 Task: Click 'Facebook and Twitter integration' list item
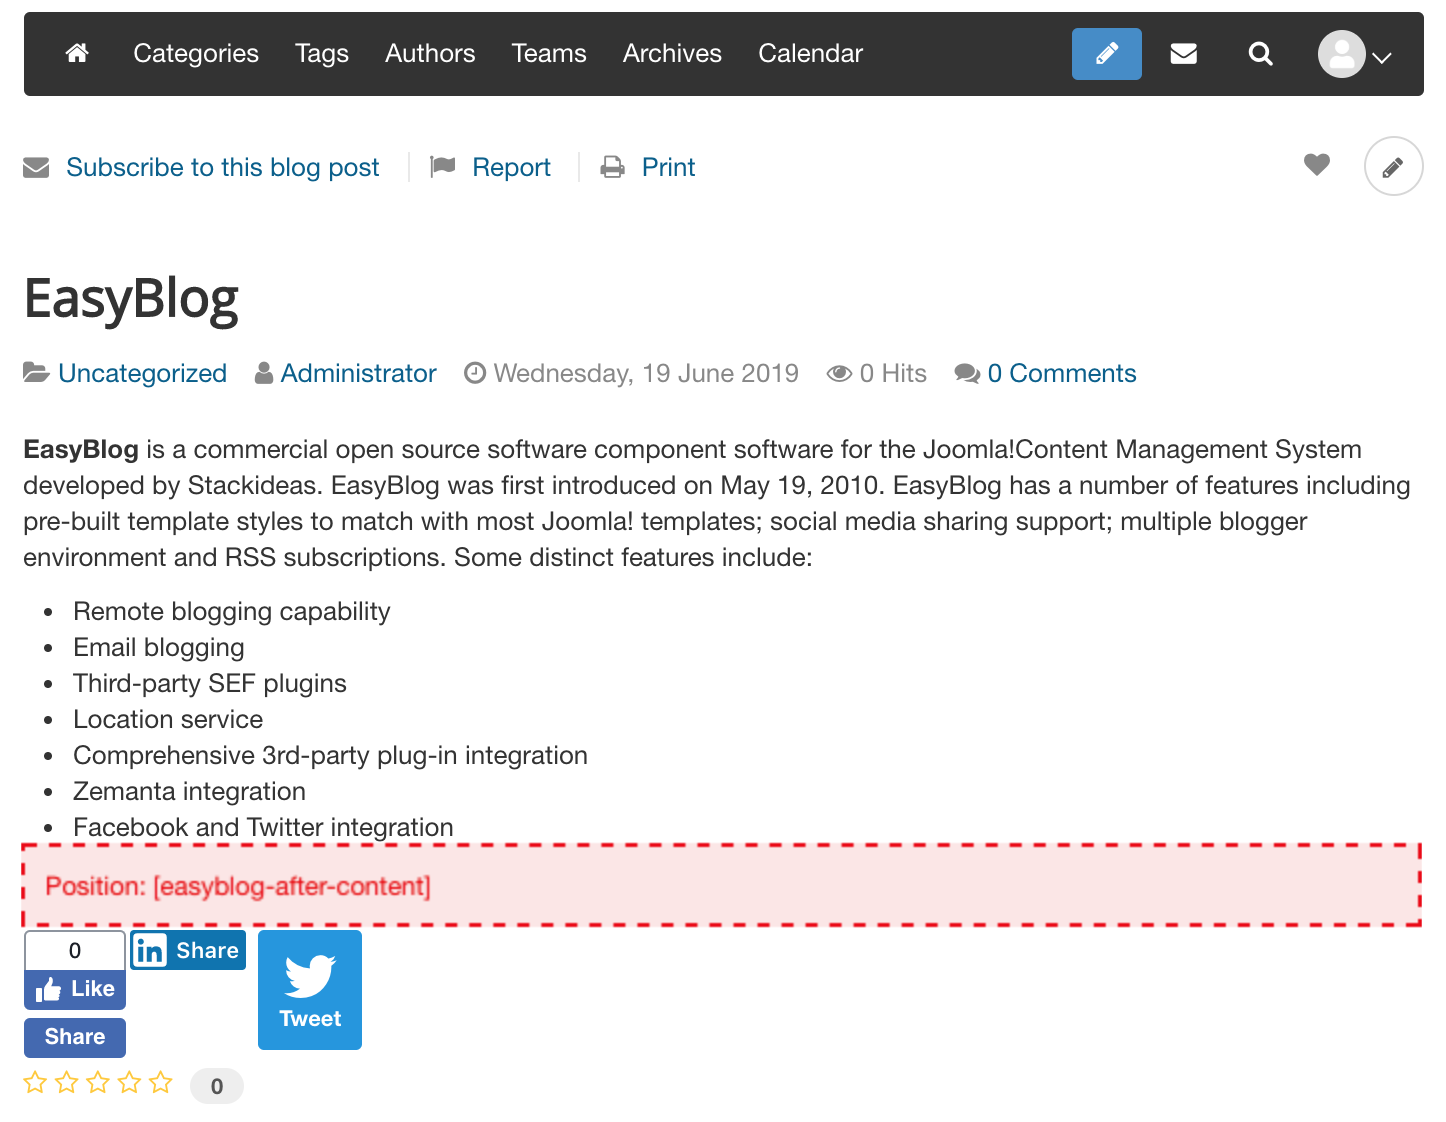coord(263,827)
